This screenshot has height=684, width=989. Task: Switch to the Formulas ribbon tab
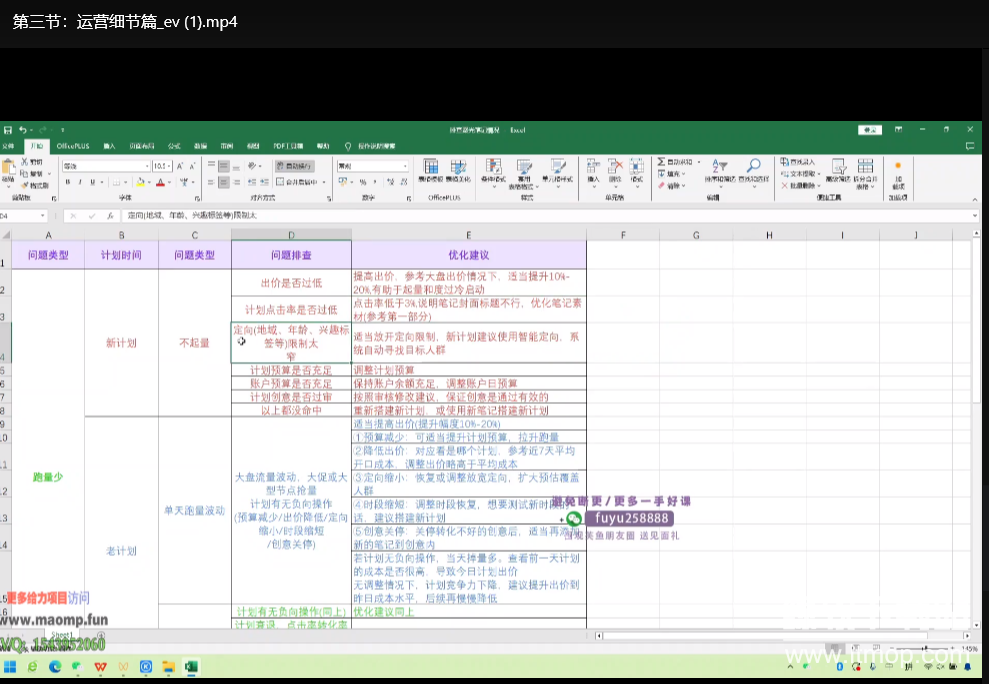(174, 146)
